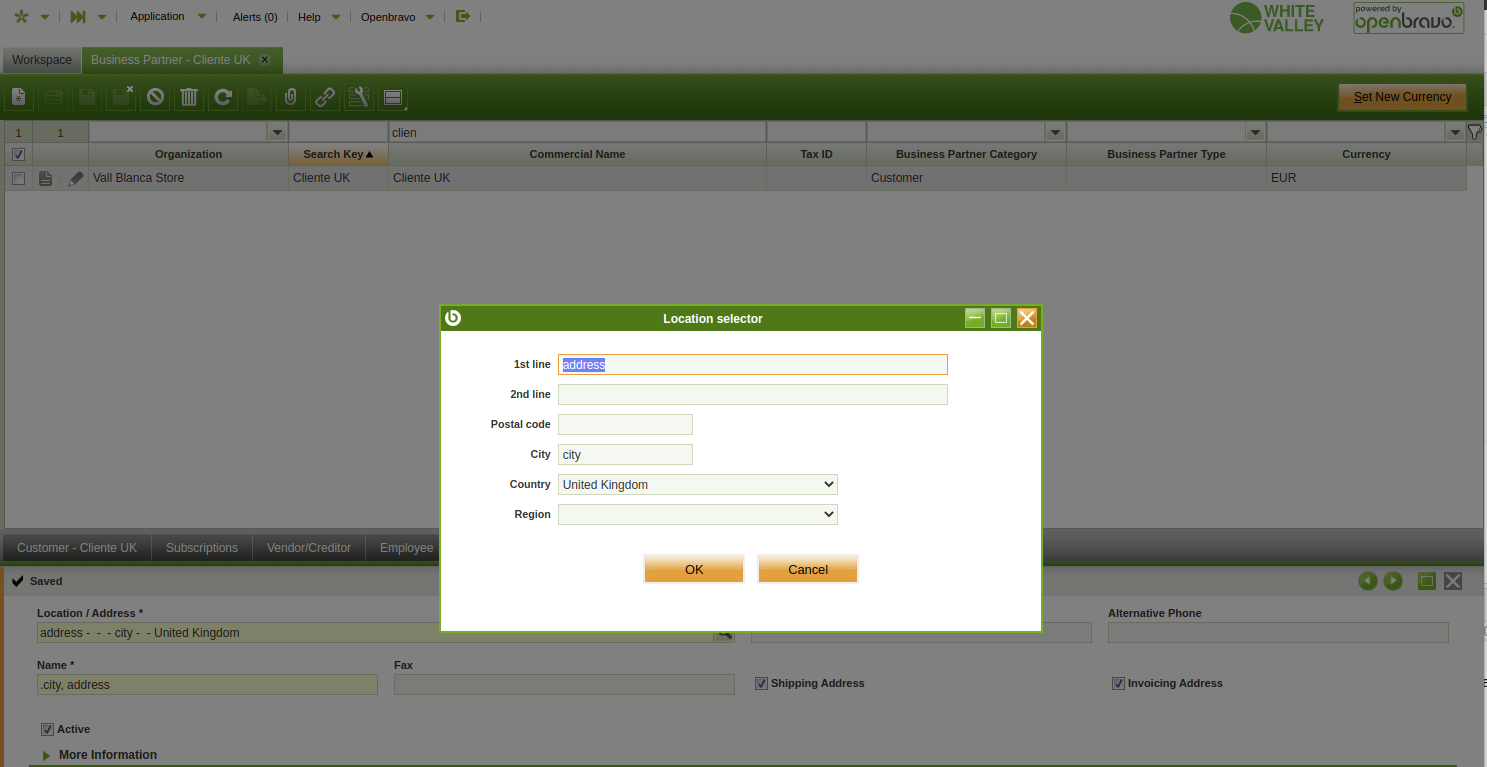Click the chain link toolbar icon

(x=325, y=97)
